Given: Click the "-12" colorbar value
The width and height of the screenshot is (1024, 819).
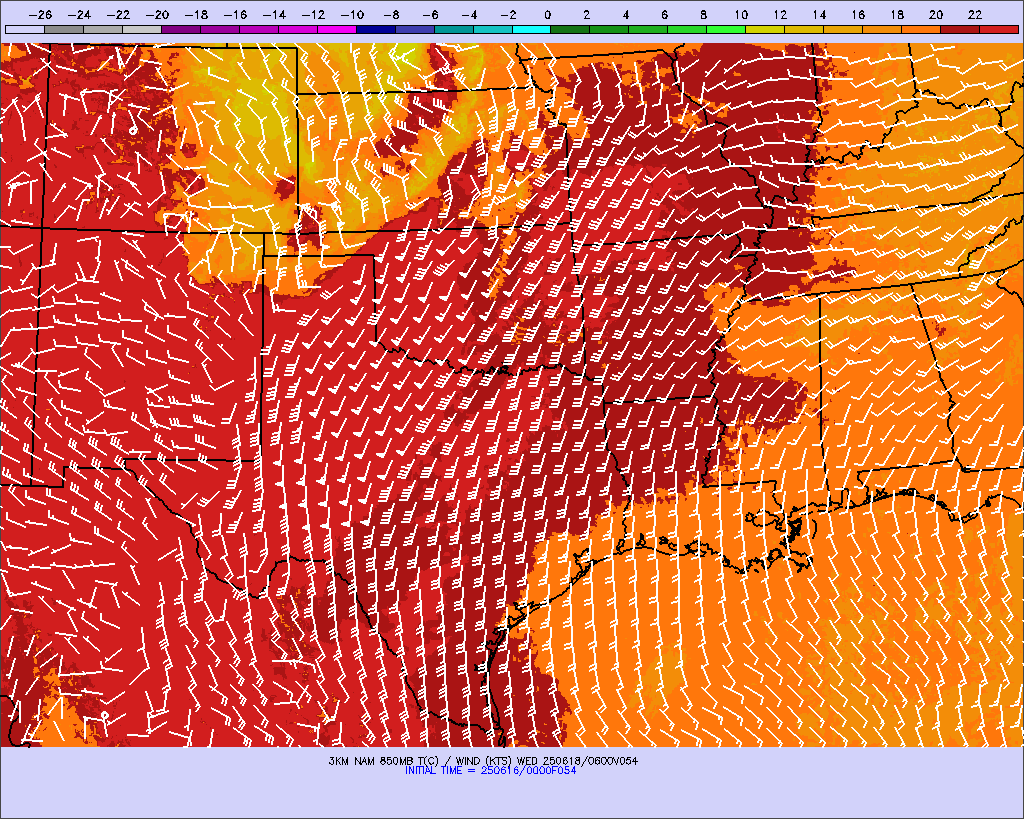Looking at the screenshot, I should (313, 14).
